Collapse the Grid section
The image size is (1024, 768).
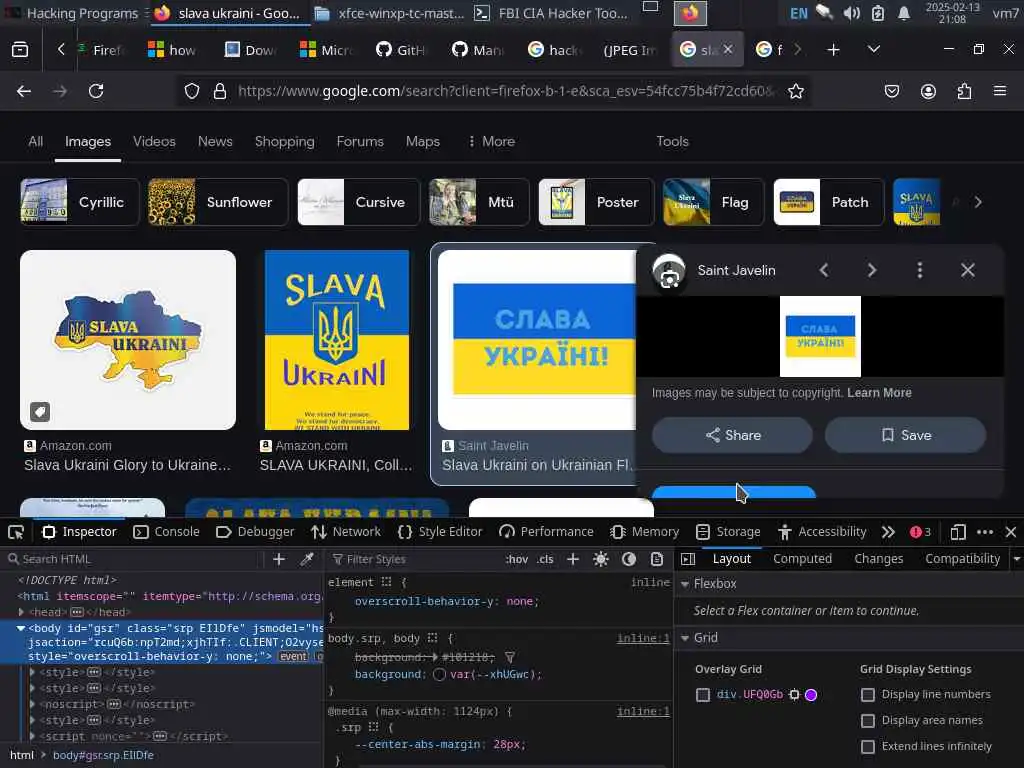point(685,638)
